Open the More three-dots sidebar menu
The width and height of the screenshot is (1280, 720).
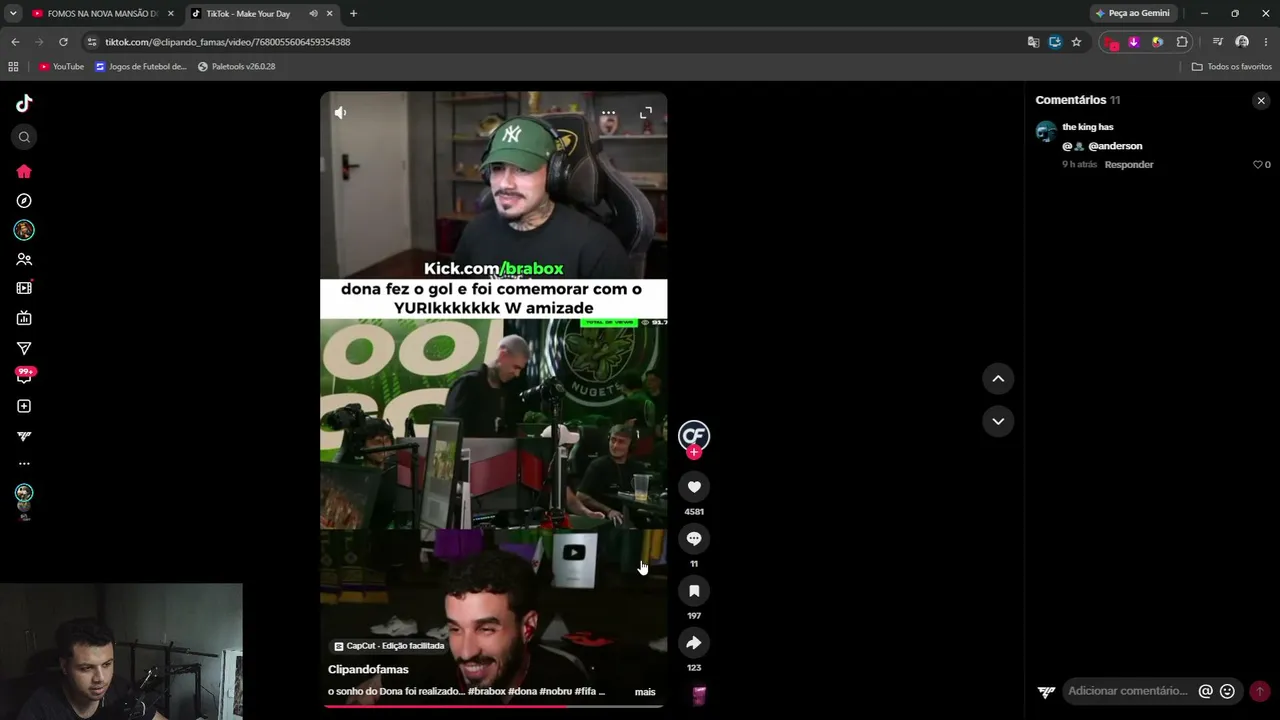pyautogui.click(x=24, y=464)
